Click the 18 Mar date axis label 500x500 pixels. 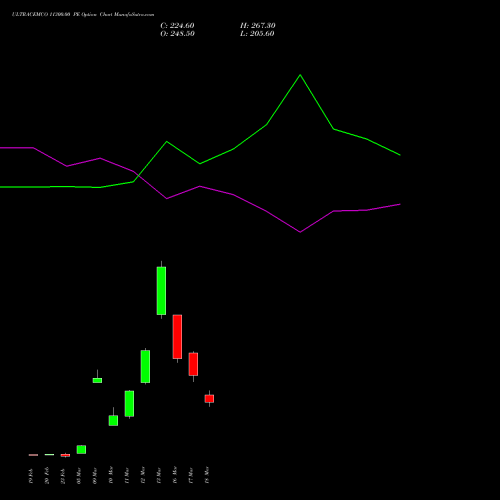click(207, 475)
